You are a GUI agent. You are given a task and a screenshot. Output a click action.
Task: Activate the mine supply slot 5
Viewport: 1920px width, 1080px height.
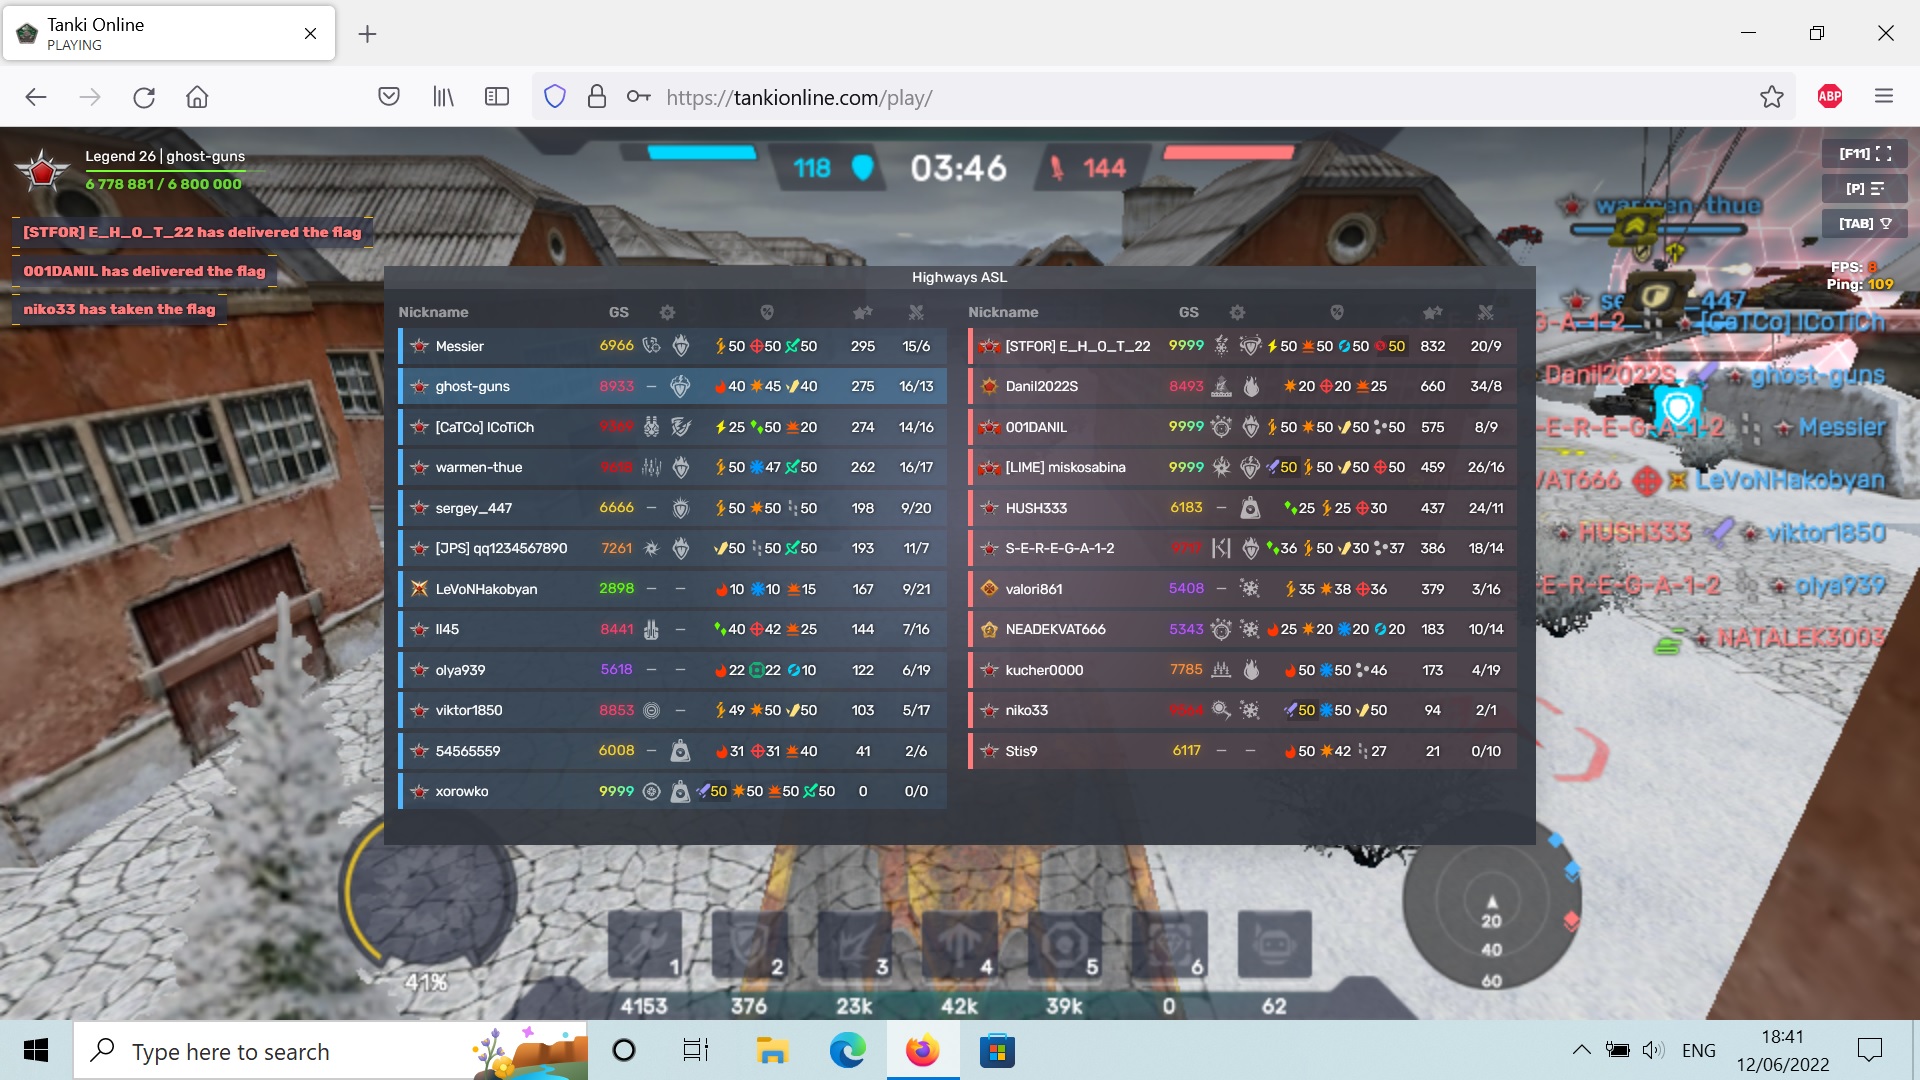[x=1065, y=945]
